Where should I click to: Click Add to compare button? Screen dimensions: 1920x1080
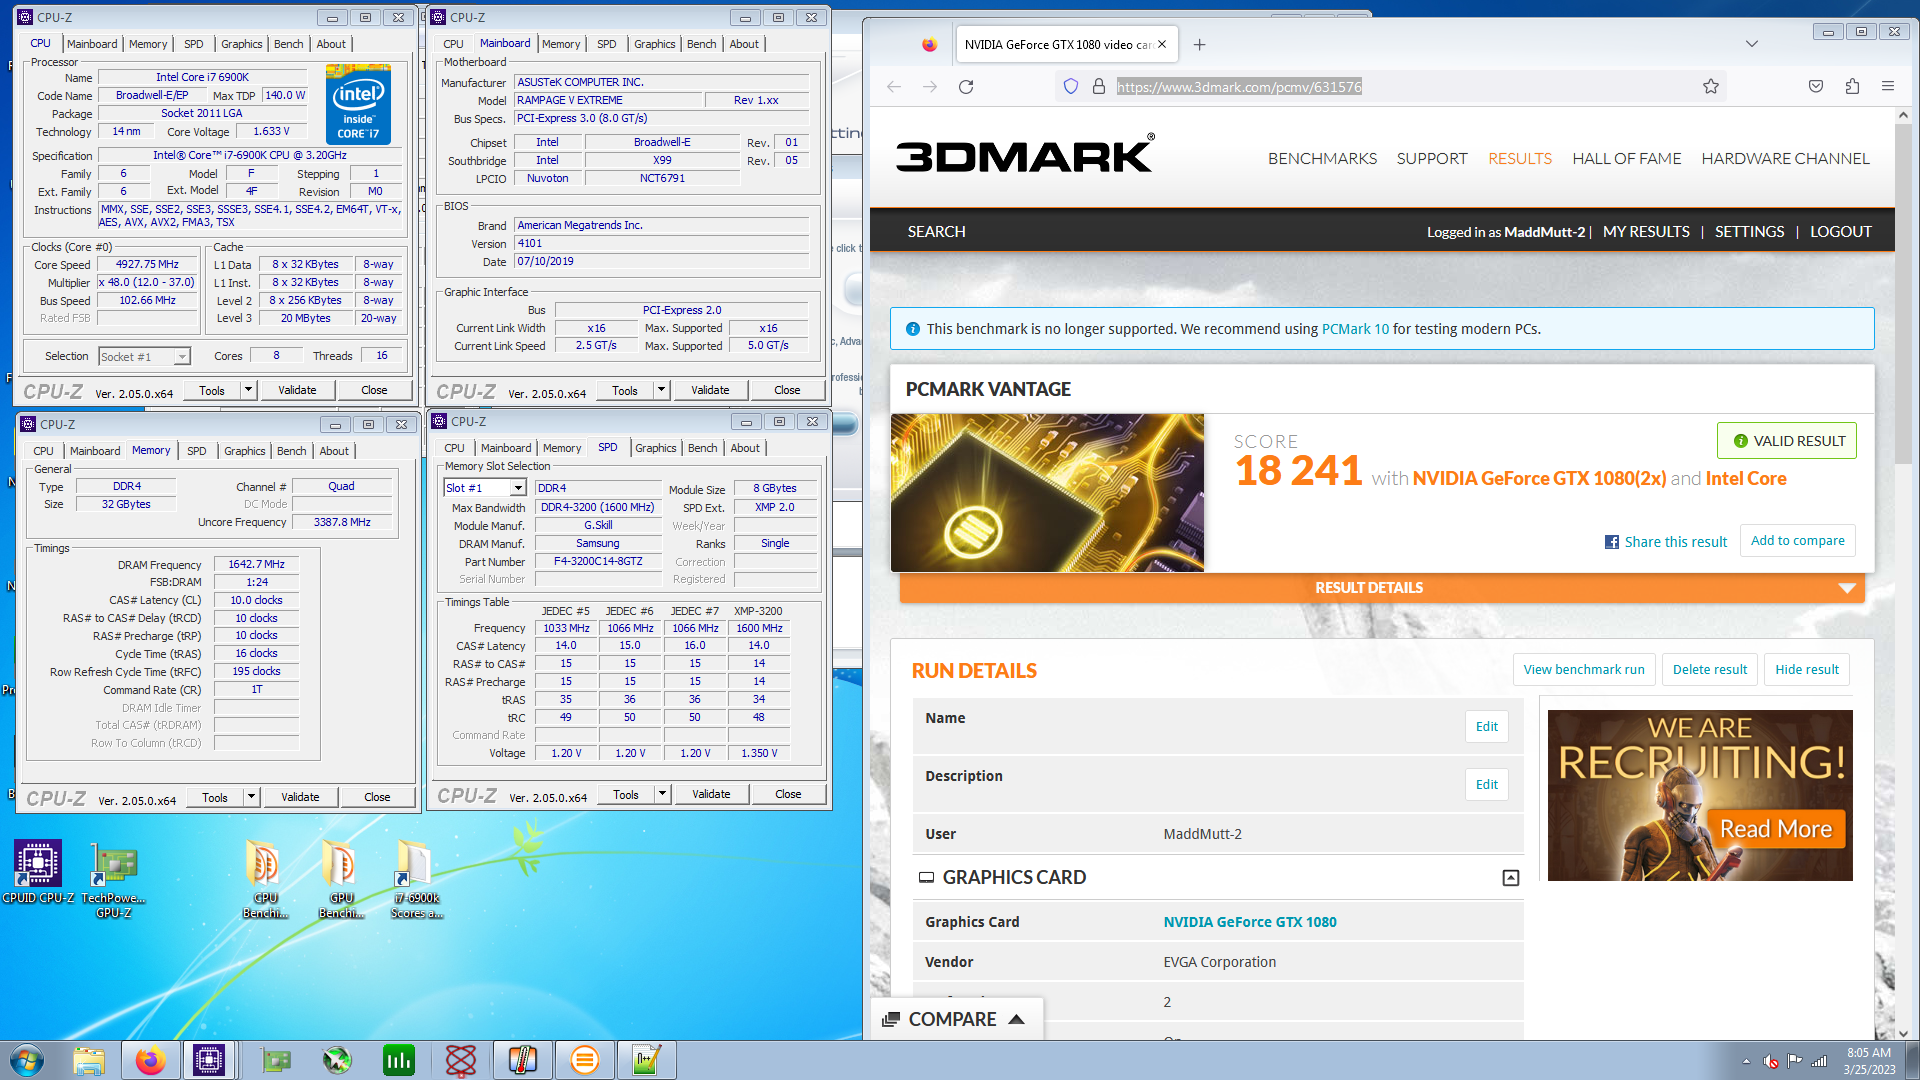[1797, 541]
